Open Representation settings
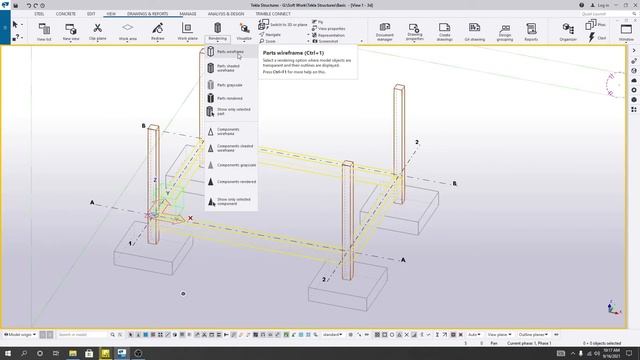Viewport: 640px width, 360px height. click(x=328, y=35)
